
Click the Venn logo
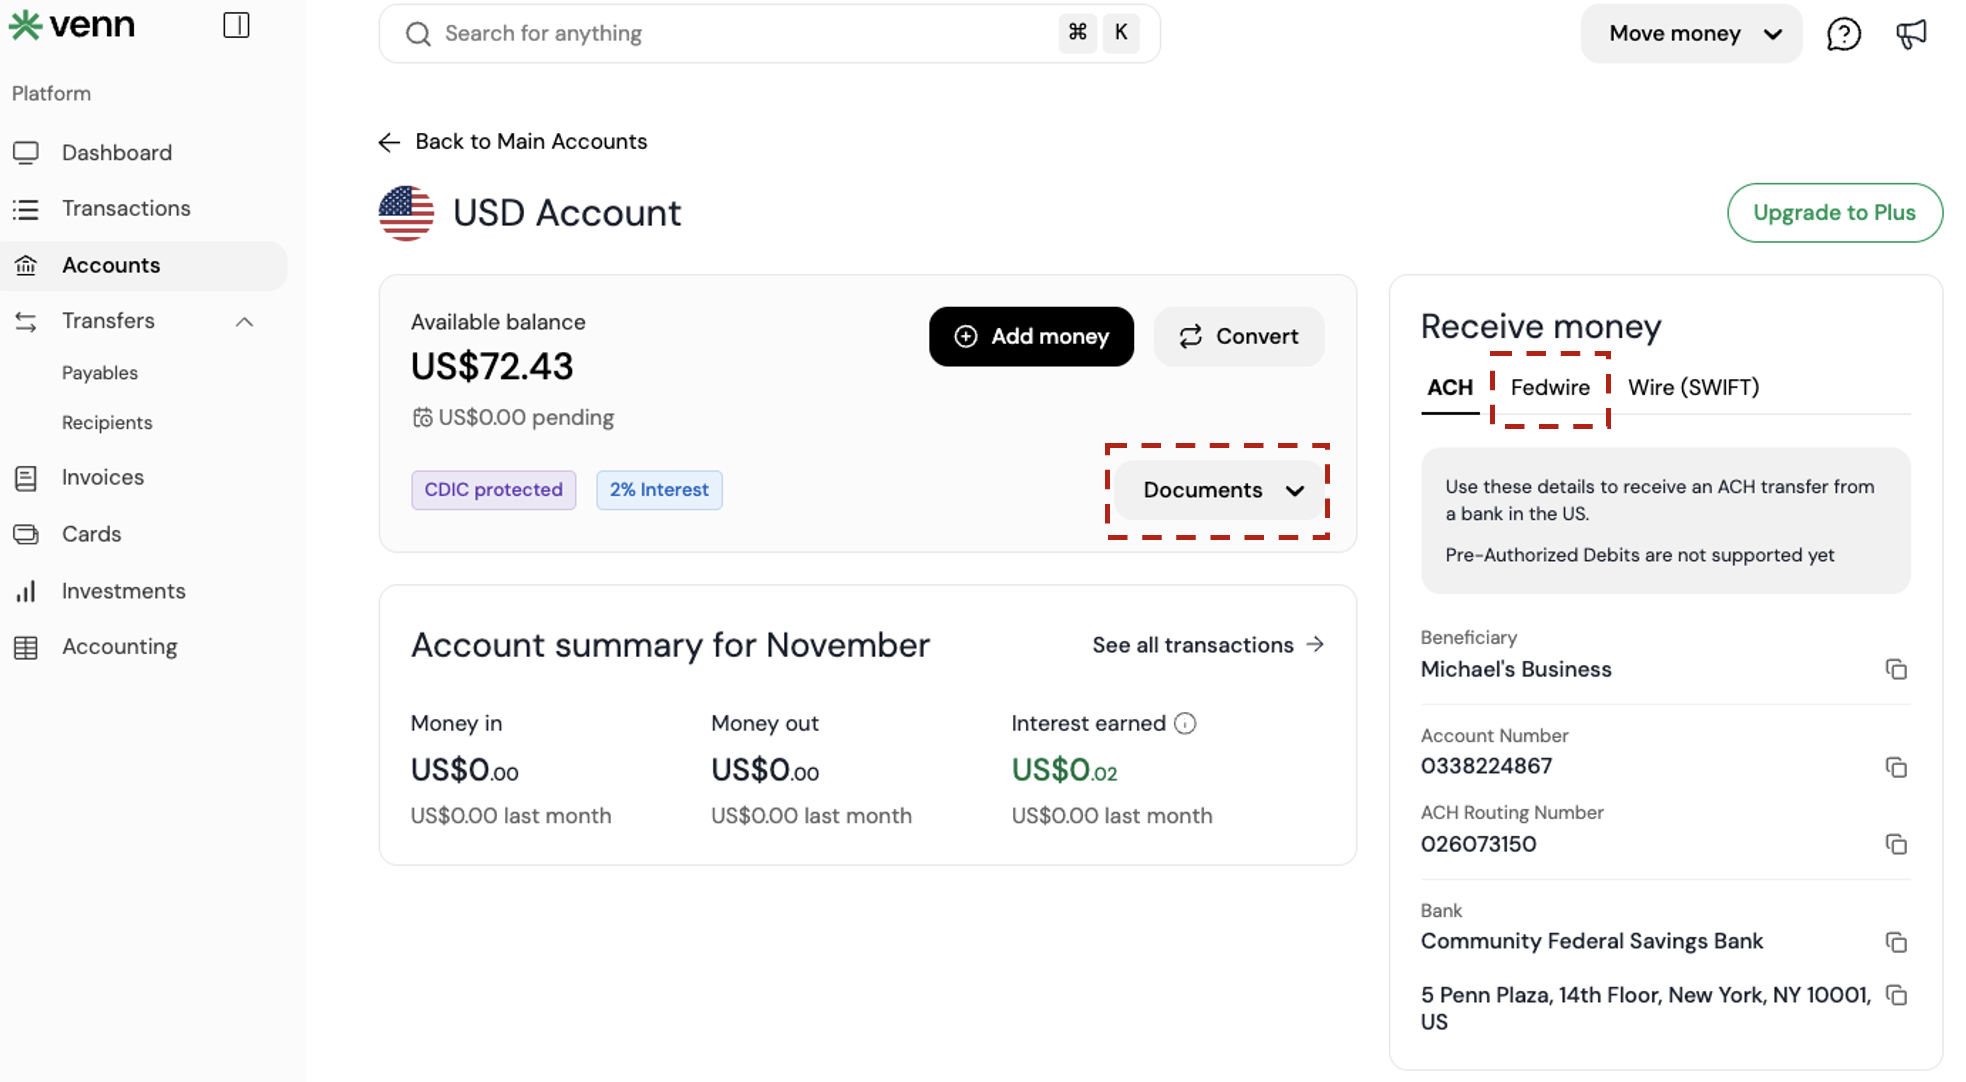tap(72, 25)
